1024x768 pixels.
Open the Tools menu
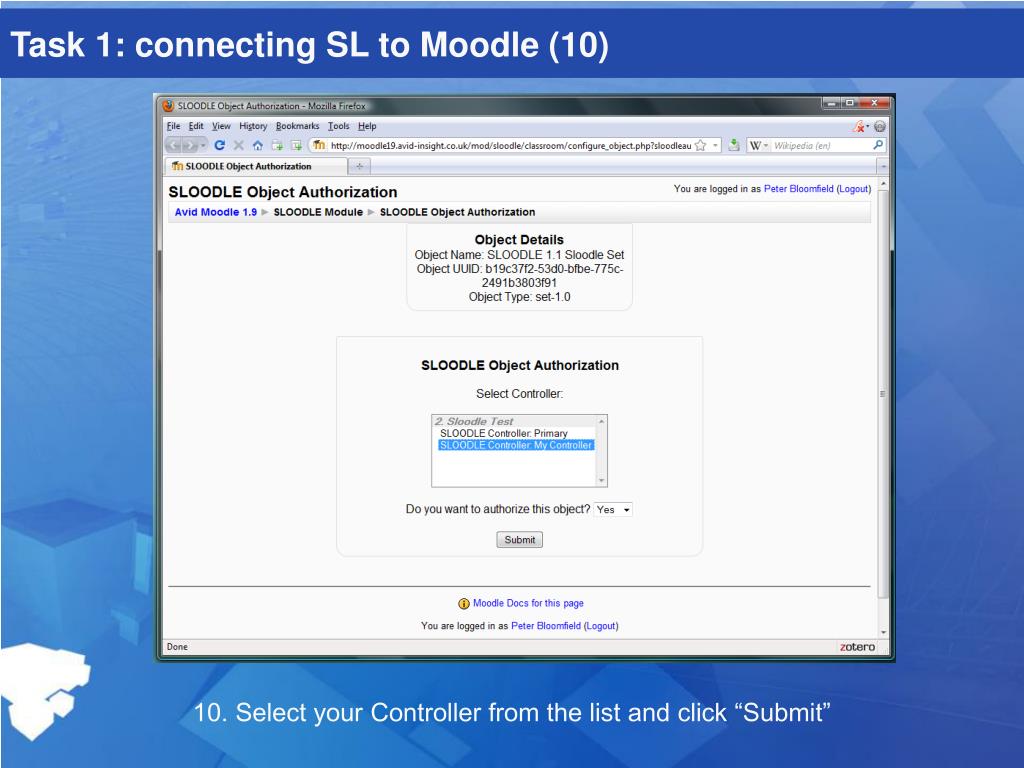click(338, 126)
